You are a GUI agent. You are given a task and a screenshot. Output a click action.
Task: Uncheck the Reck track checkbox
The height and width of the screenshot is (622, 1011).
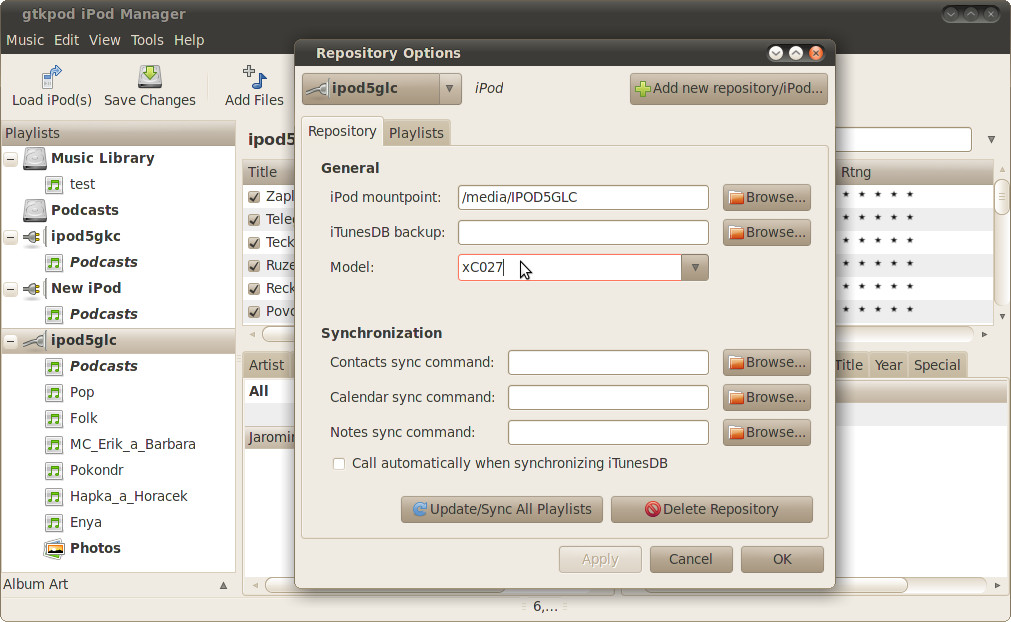pyautogui.click(x=254, y=289)
